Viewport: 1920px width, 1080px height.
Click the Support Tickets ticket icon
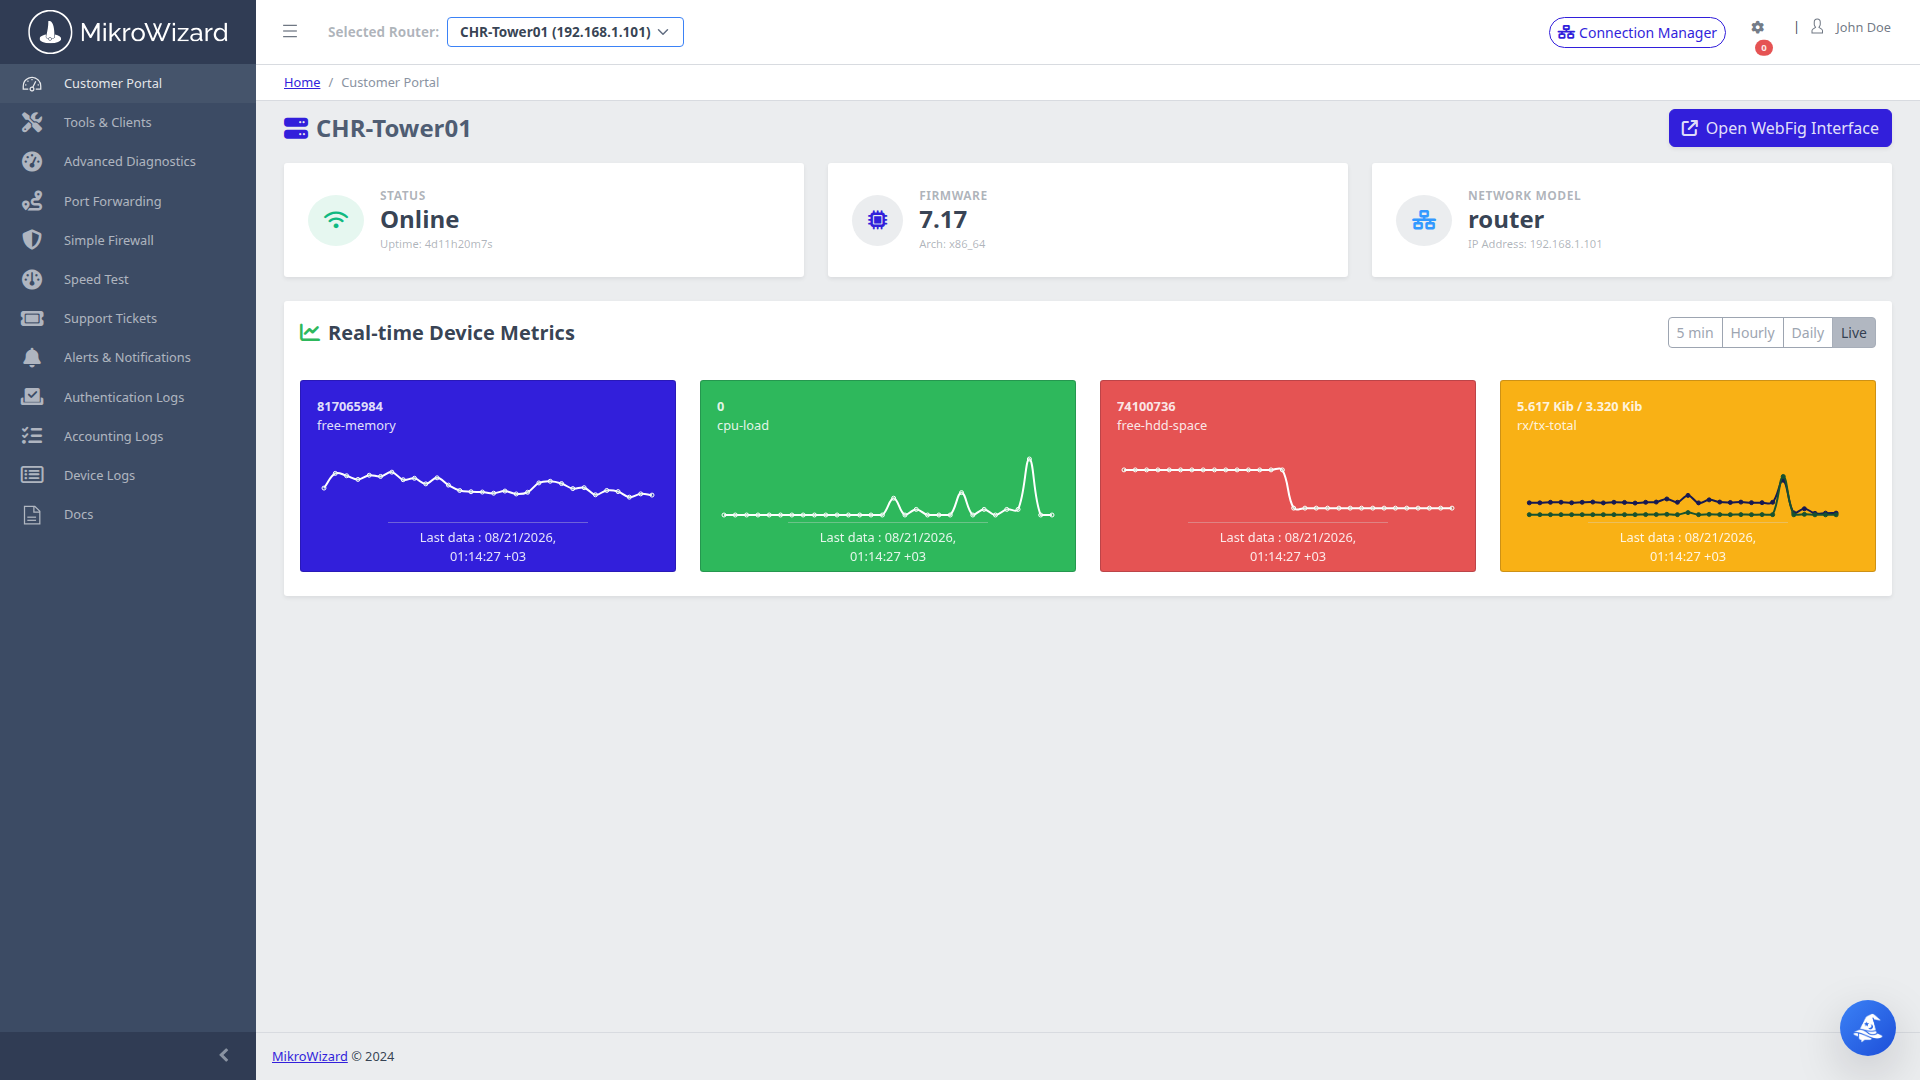(32, 318)
